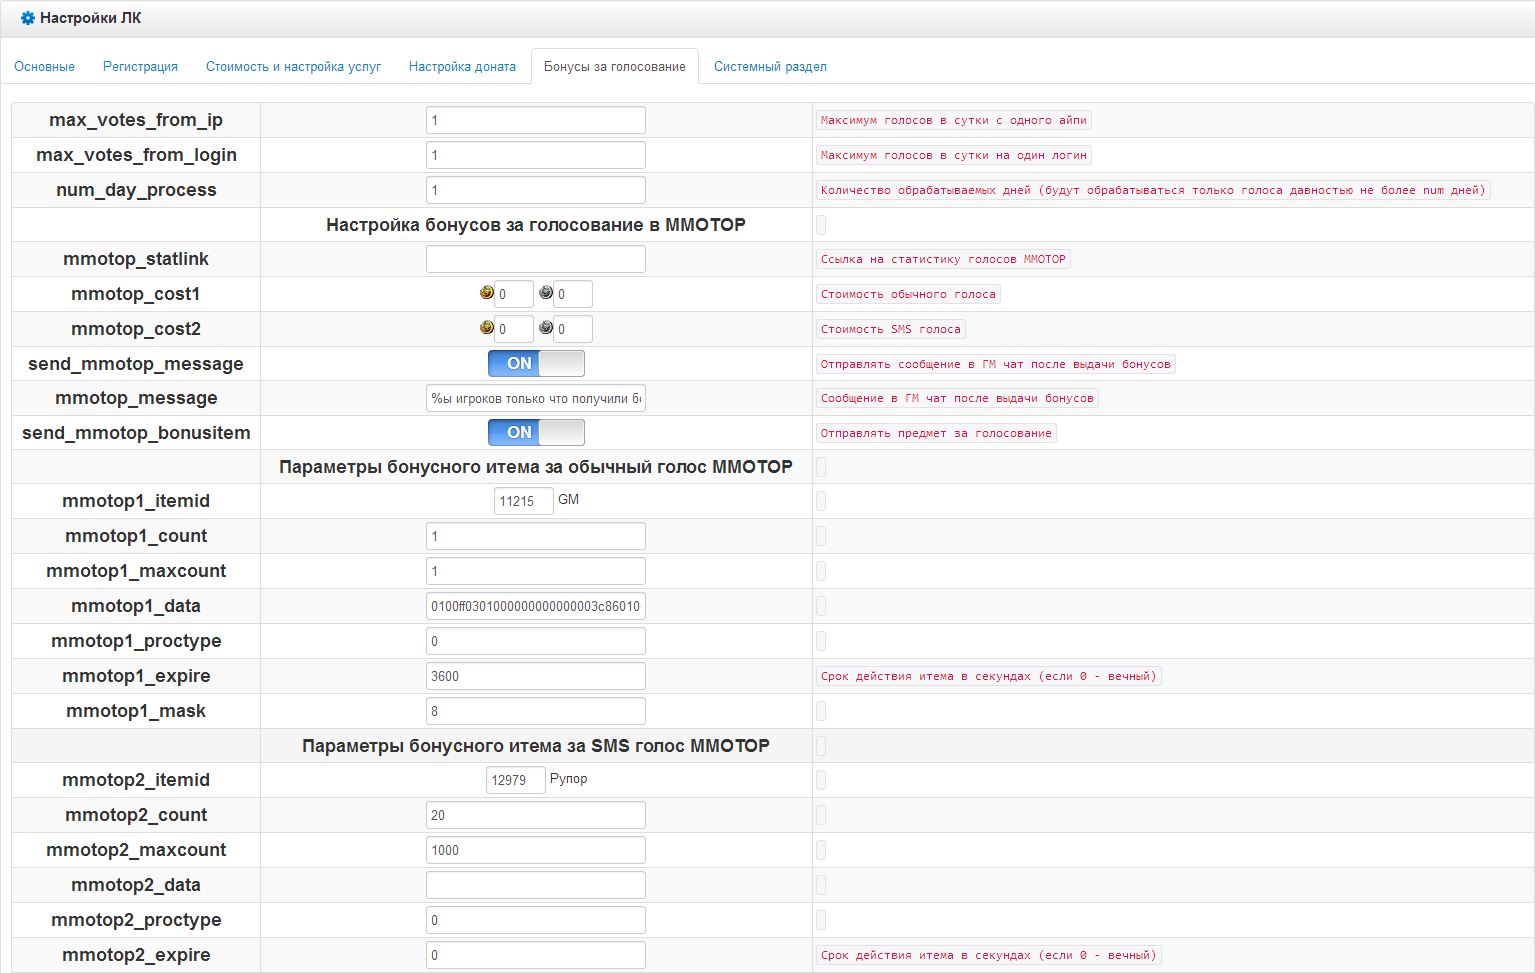
Task: Toggle the send_mmotop_bonusitem ON switch
Action: point(536,432)
